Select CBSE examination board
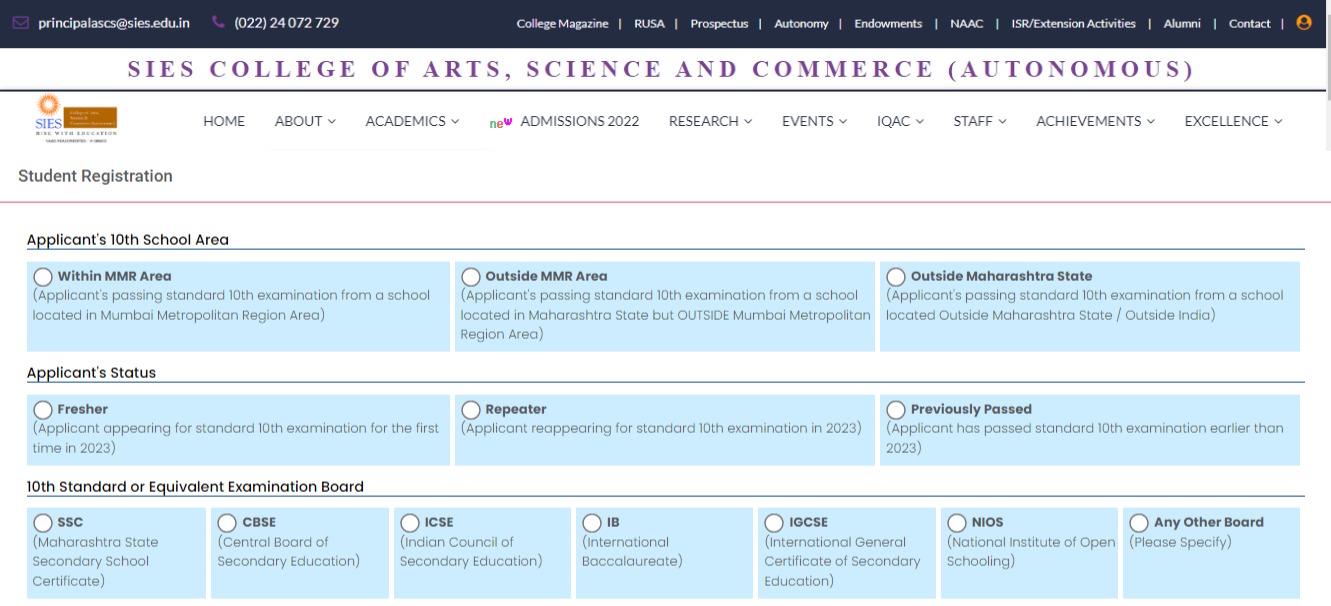The image size is (1331, 606). tap(227, 523)
